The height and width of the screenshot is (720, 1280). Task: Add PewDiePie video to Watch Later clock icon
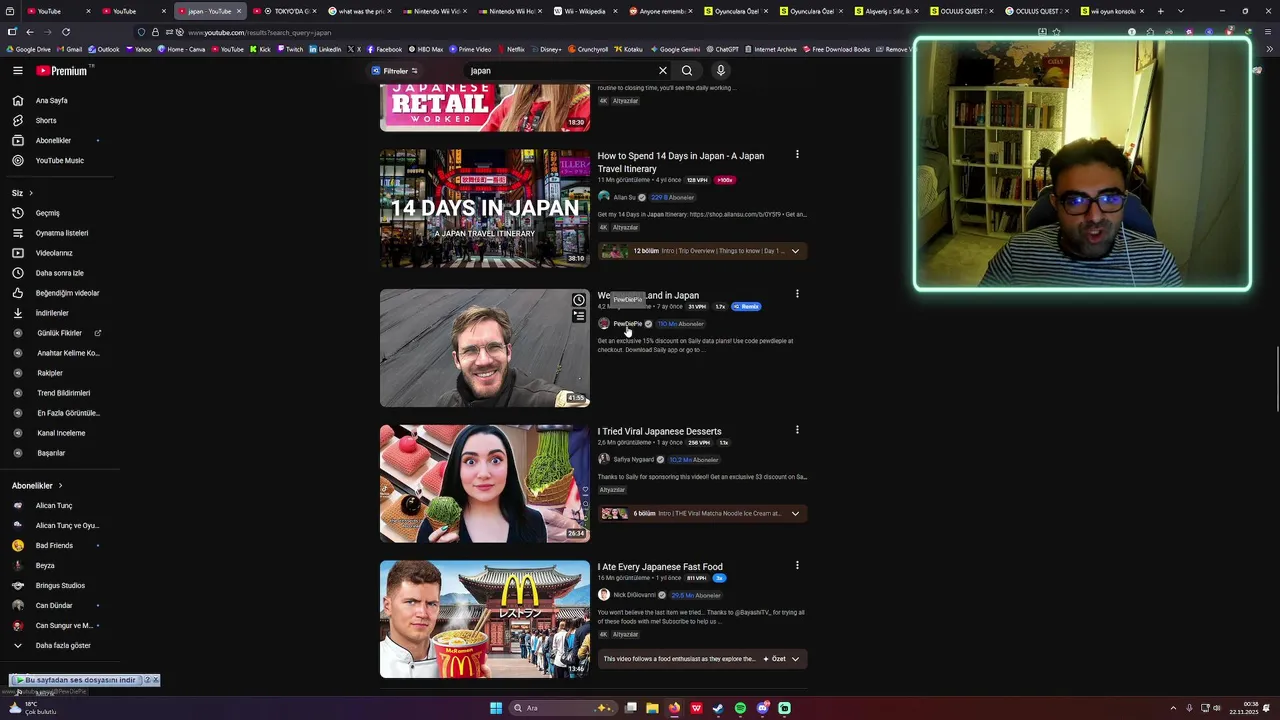tap(578, 300)
